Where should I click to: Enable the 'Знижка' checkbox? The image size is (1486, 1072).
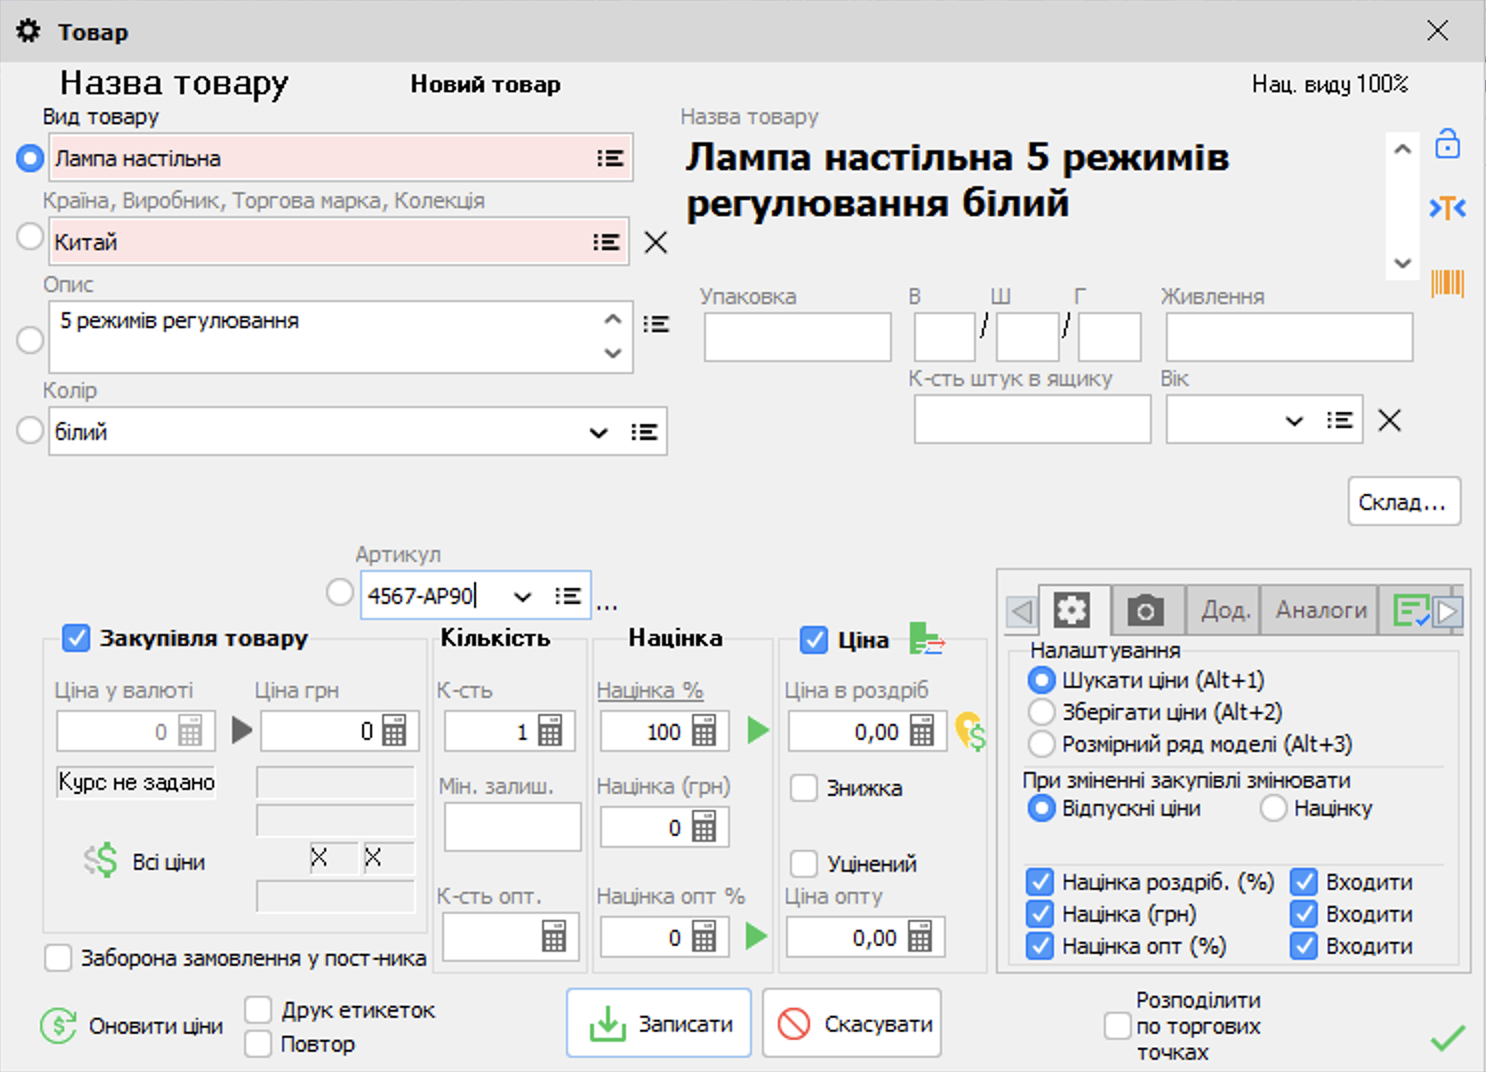pos(804,788)
